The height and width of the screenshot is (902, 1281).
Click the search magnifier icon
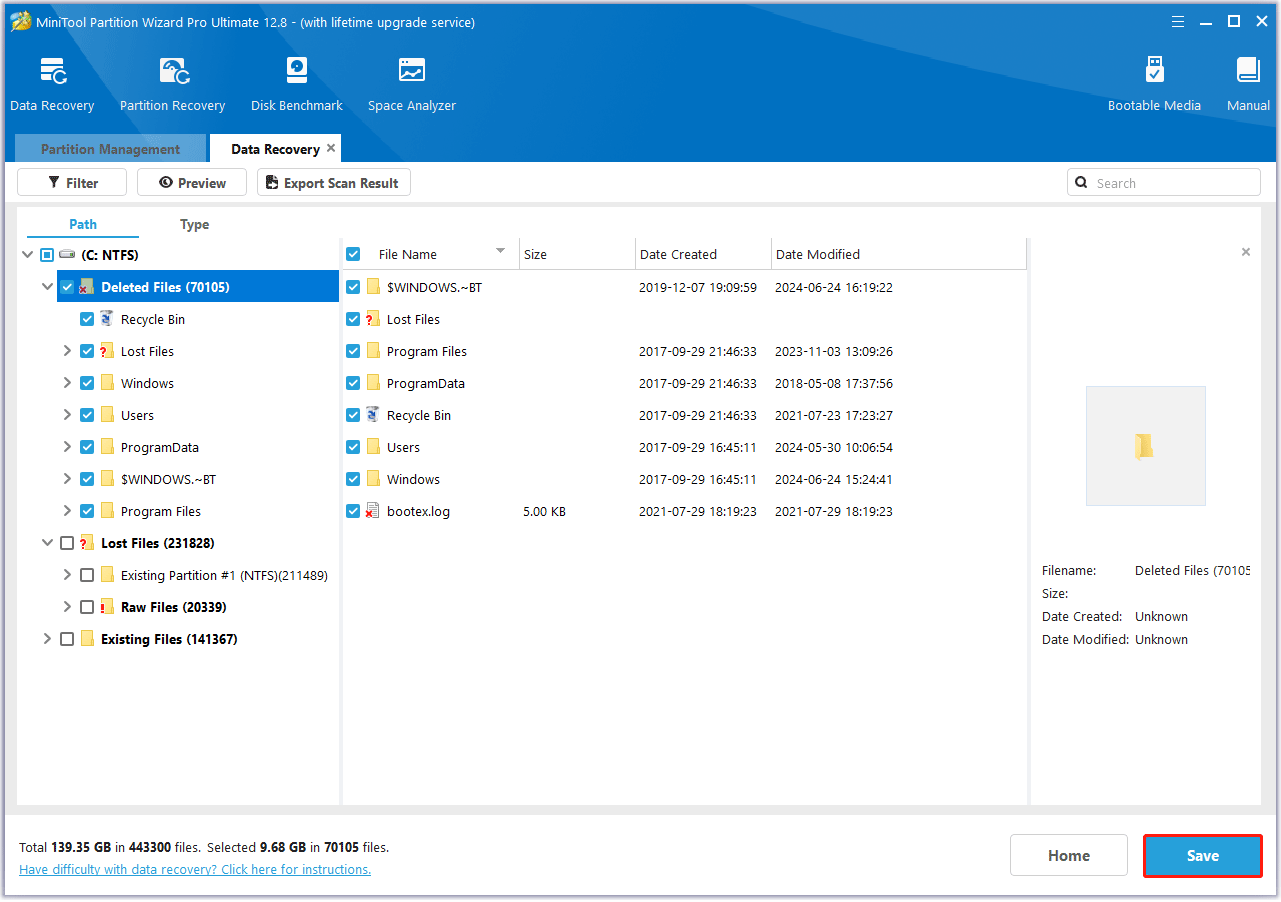pos(1081,183)
